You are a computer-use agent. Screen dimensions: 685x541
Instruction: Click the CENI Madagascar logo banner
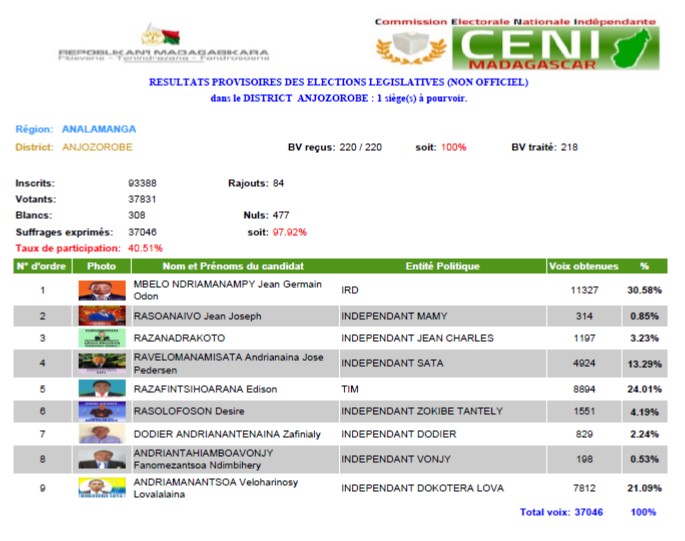[555, 48]
